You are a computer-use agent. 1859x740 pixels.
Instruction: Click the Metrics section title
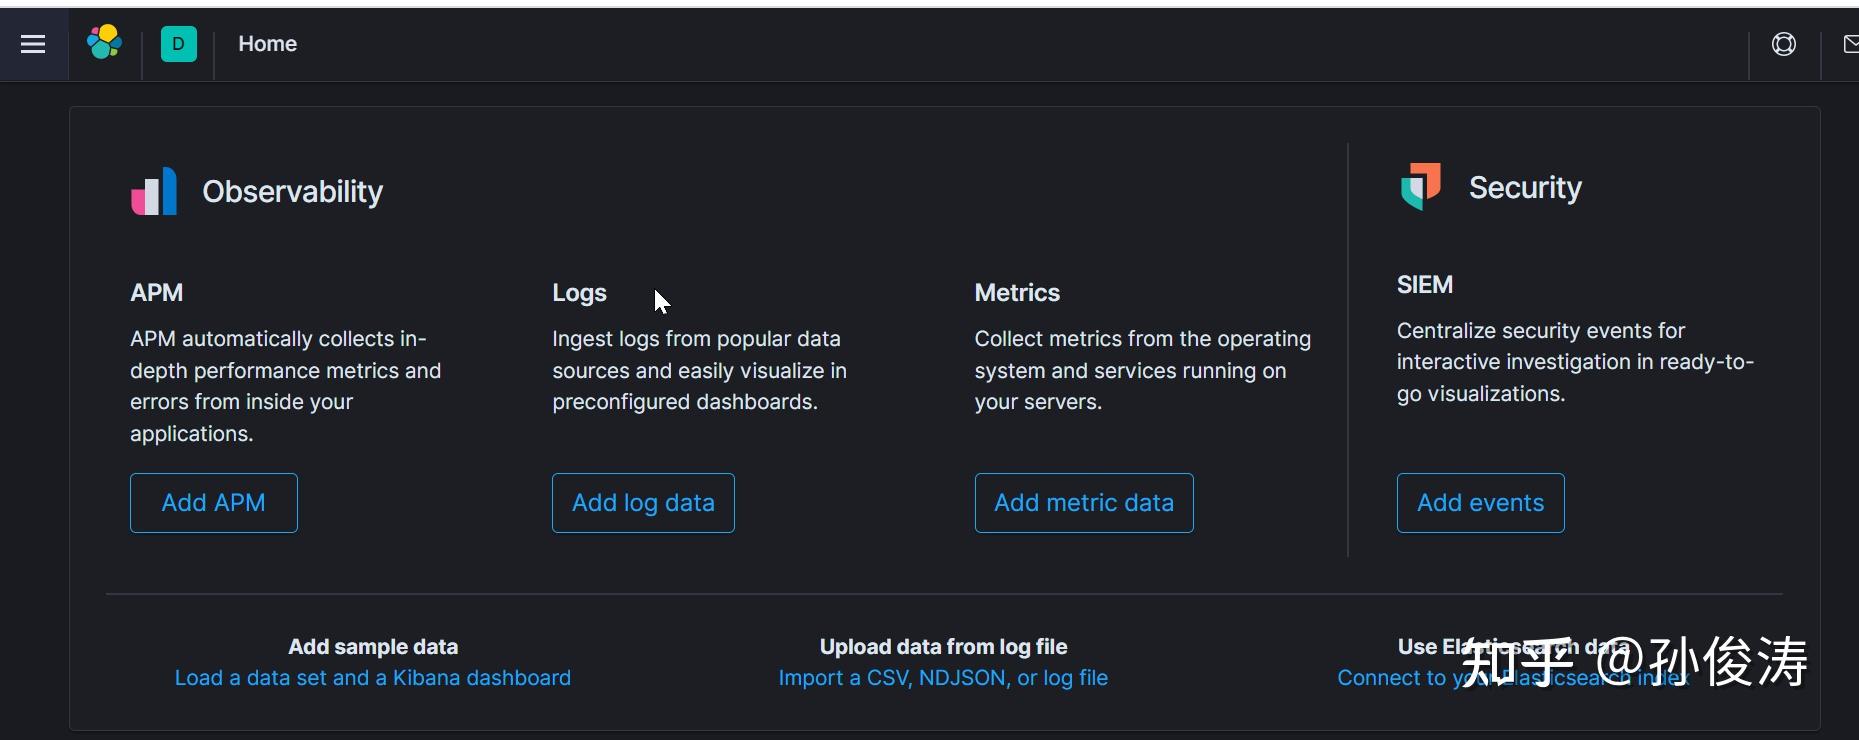[x=1017, y=293]
